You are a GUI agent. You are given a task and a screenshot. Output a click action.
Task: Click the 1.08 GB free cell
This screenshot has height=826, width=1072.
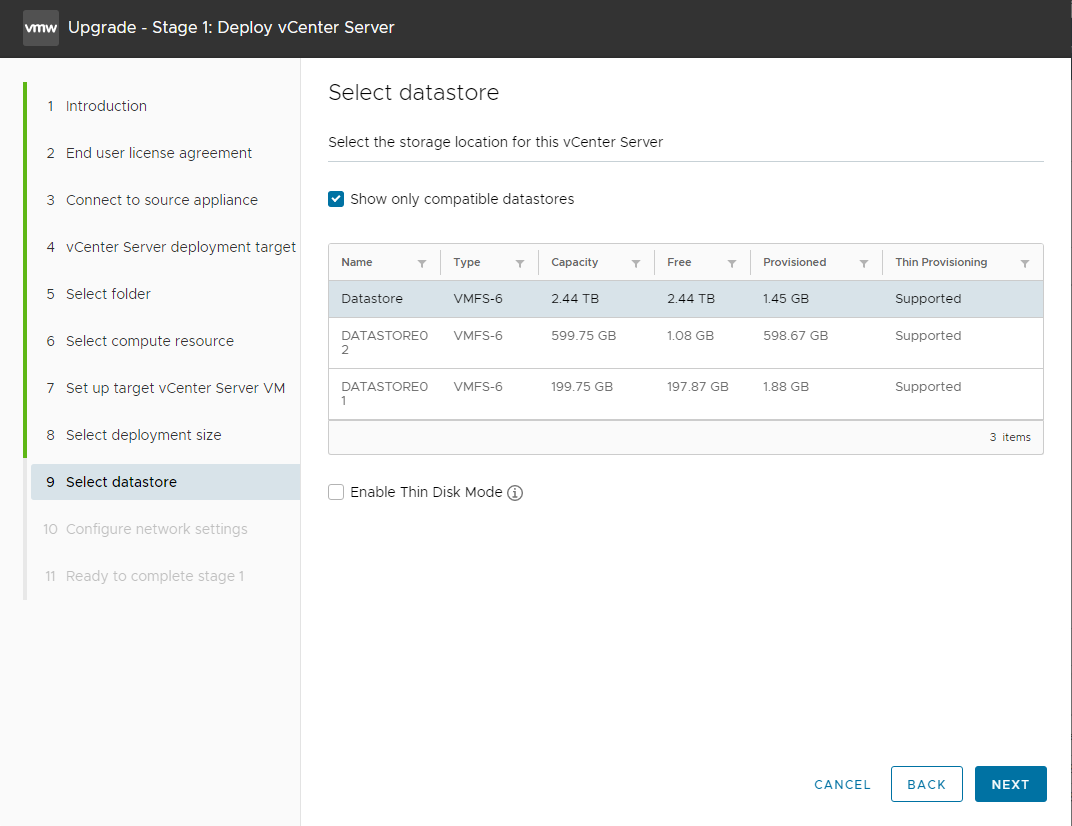click(690, 336)
